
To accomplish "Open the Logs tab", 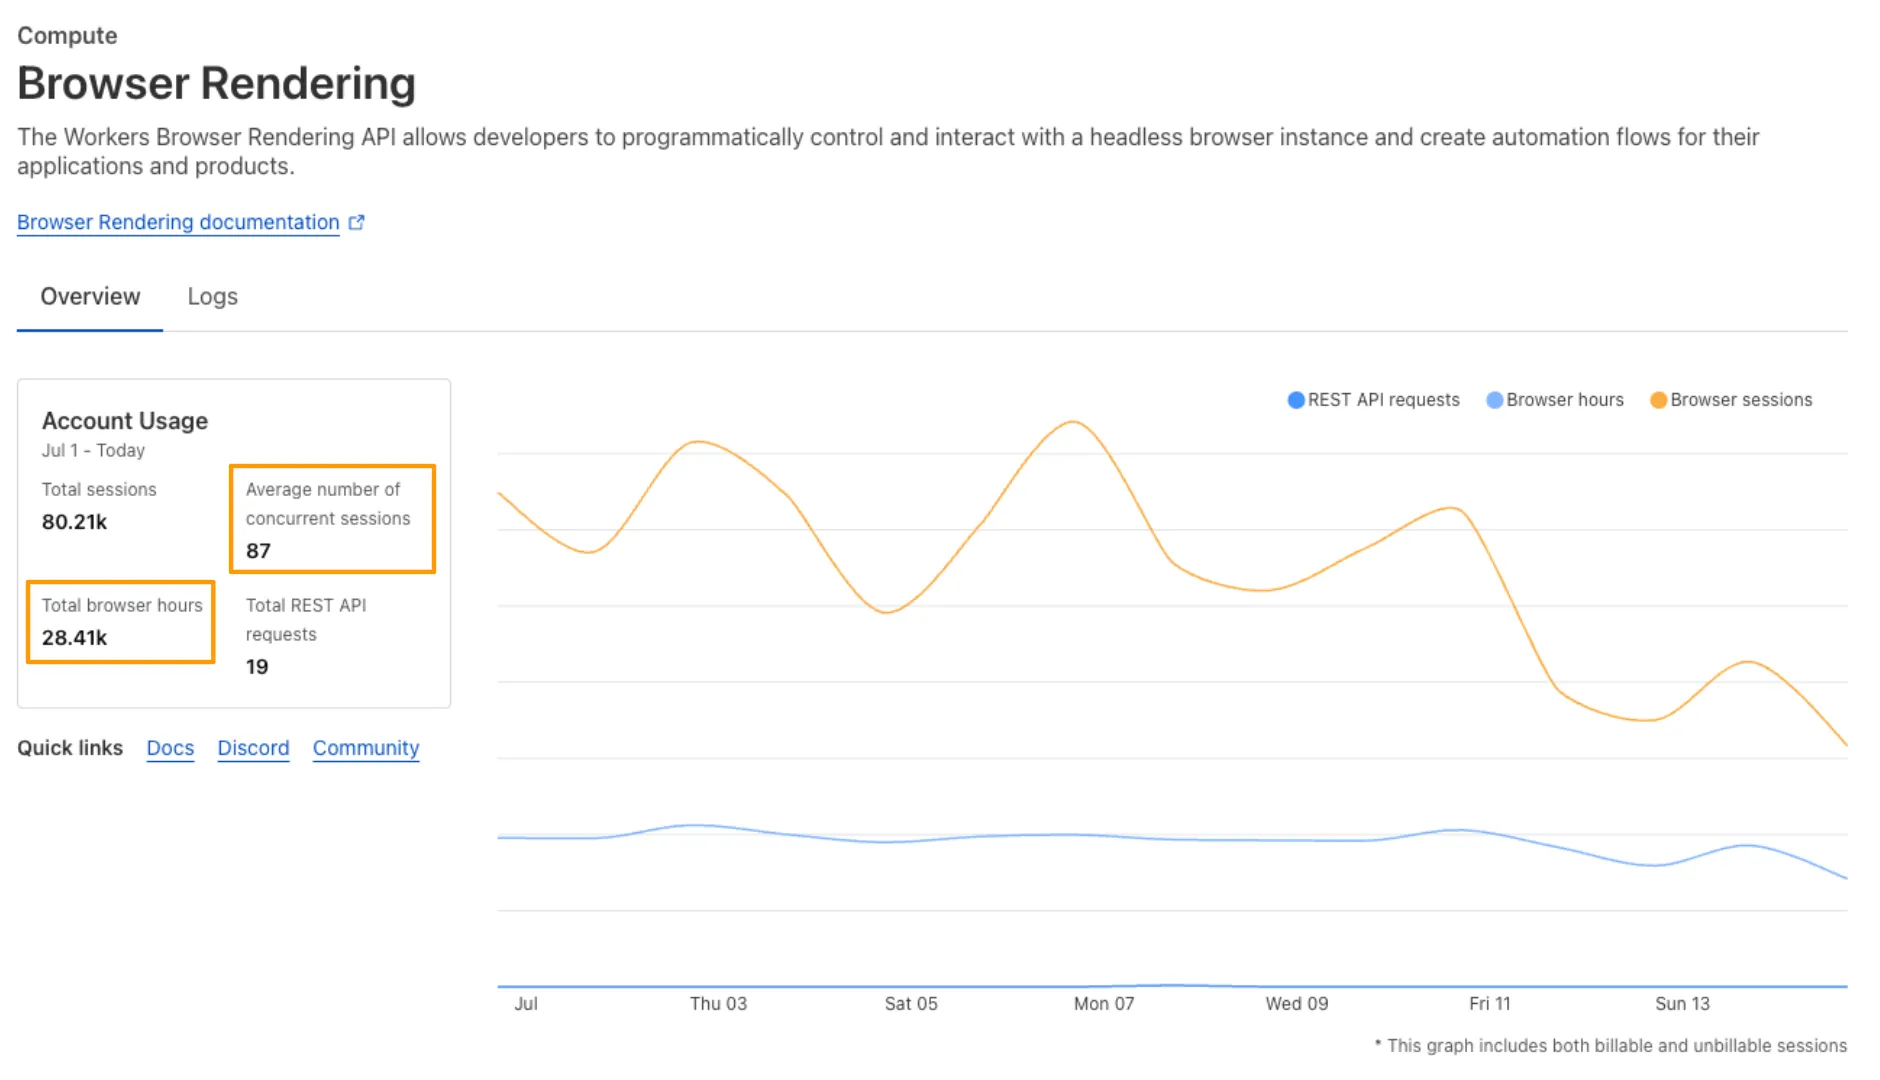I will pyautogui.click(x=211, y=296).
